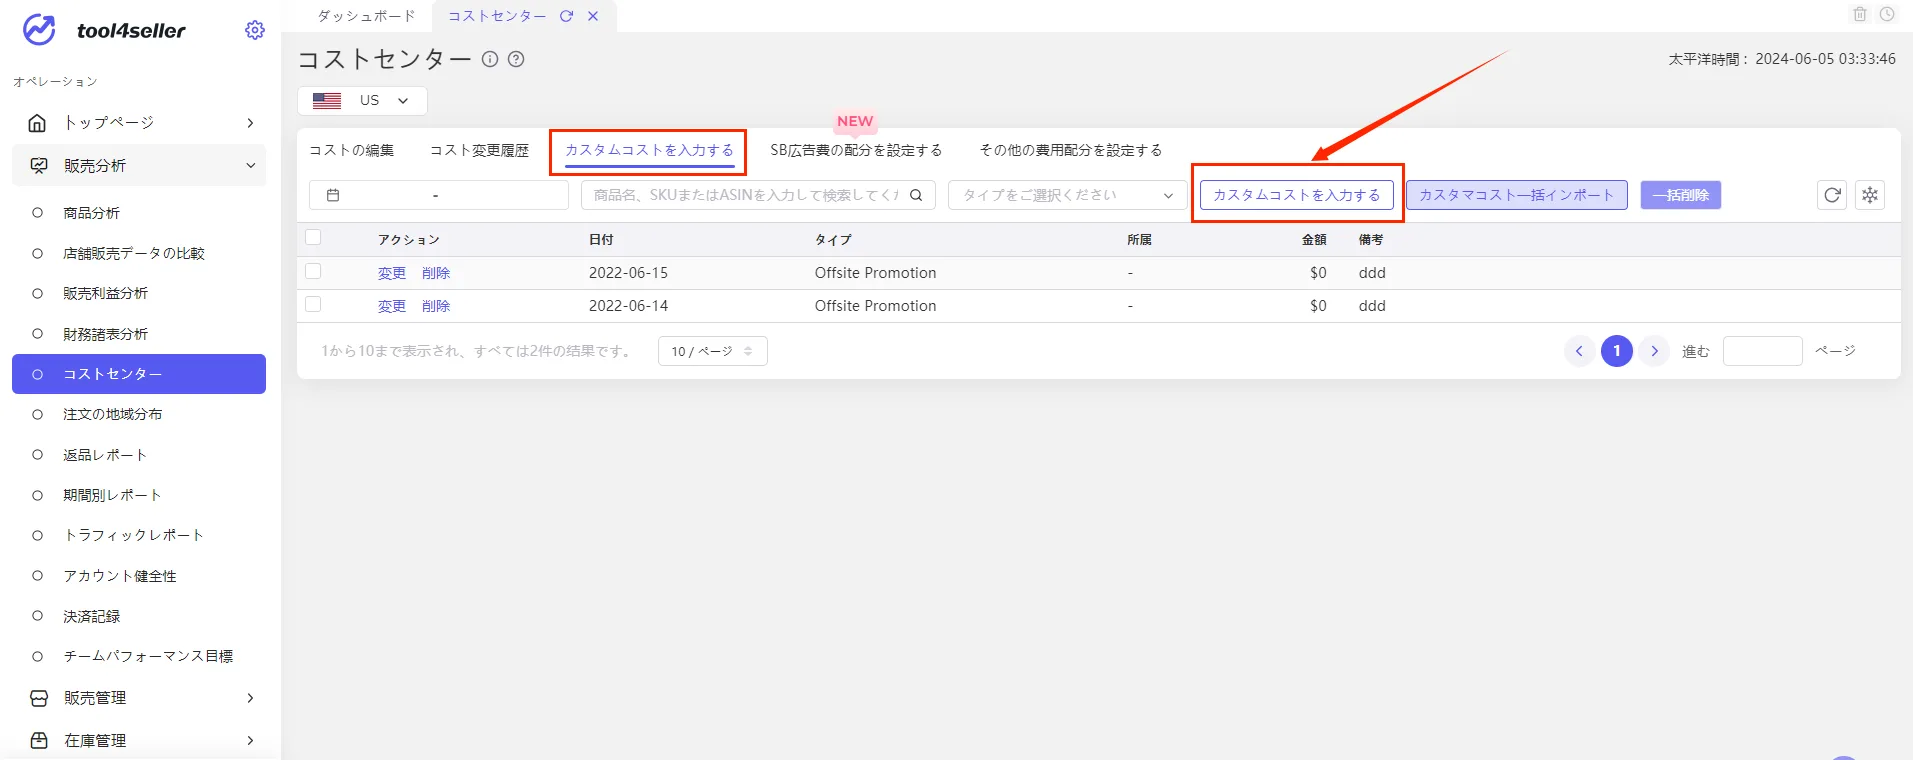1913x760 pixels.
Task: Open 注文の地域分布 in sidebar
Action: pos(112,414)
